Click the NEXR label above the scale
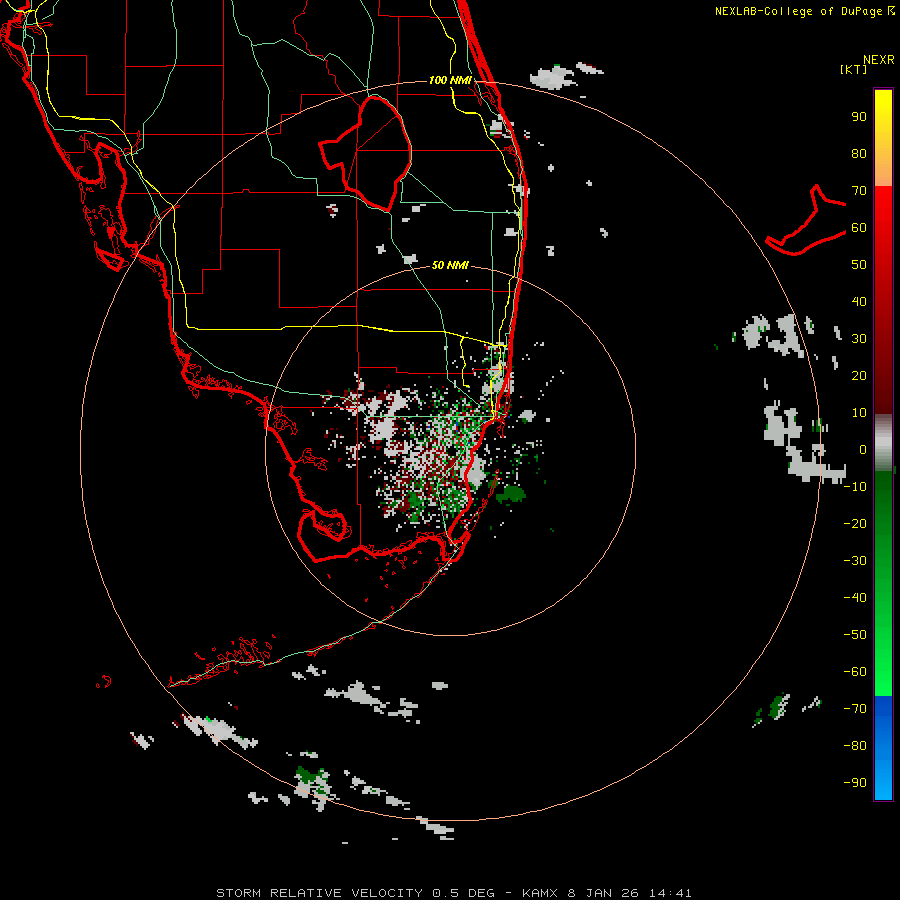Screen dimensions: 900x900 pyautogui.click(x=879, y=60)
